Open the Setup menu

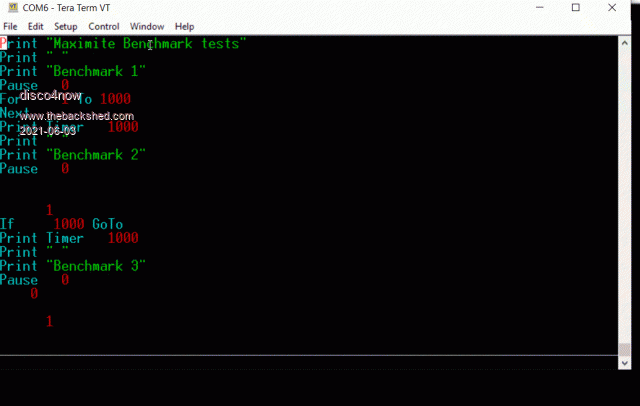click(66, 27)
